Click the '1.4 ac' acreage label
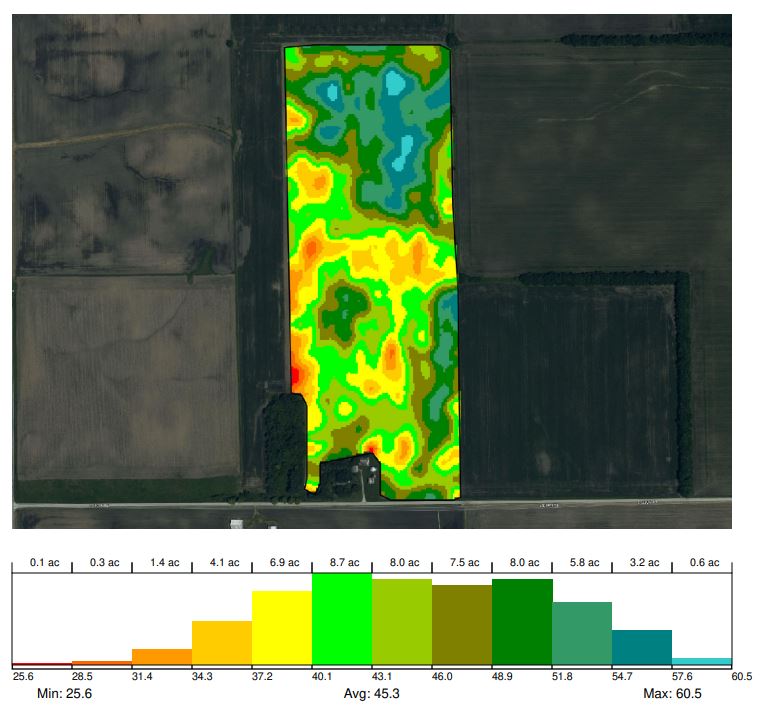The image size is (766, 715). pos(165,562)
